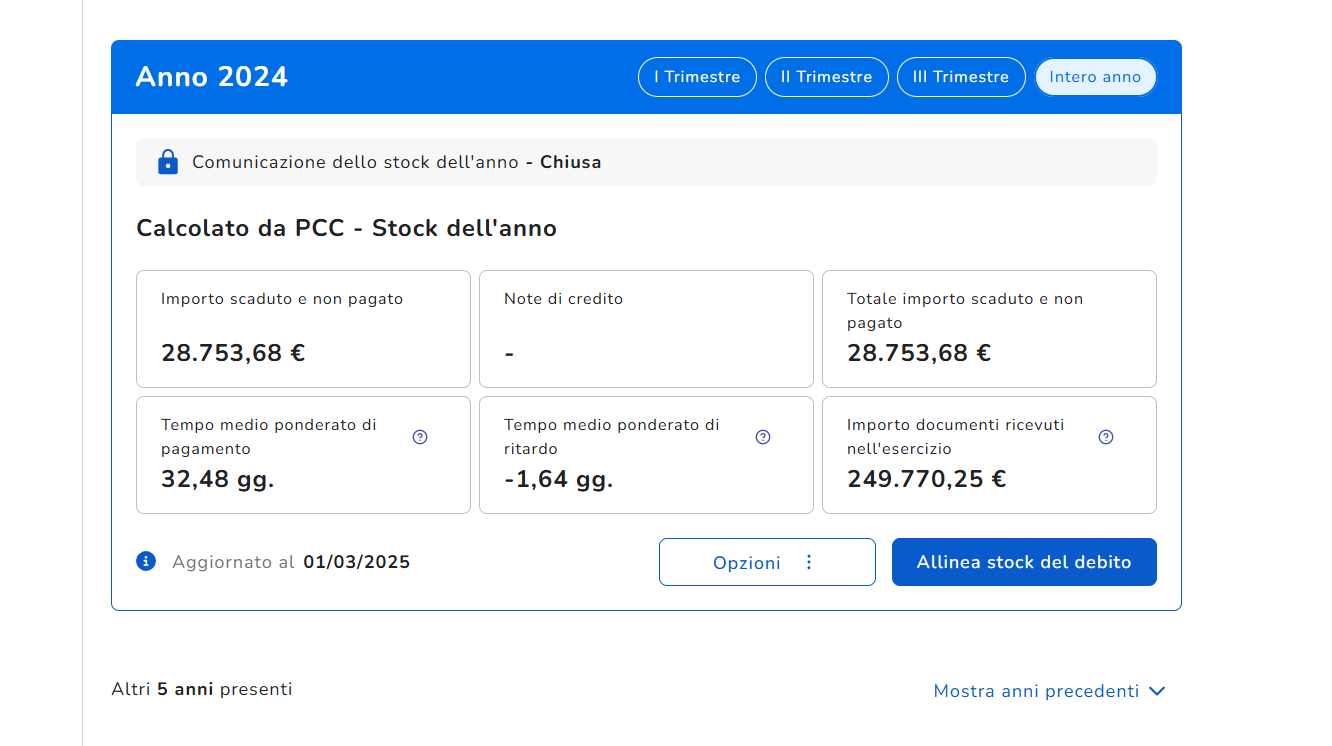The image size is (1332, 746).
Task: Select the Intero anno tab
Action: click(x=1095, y=77)
